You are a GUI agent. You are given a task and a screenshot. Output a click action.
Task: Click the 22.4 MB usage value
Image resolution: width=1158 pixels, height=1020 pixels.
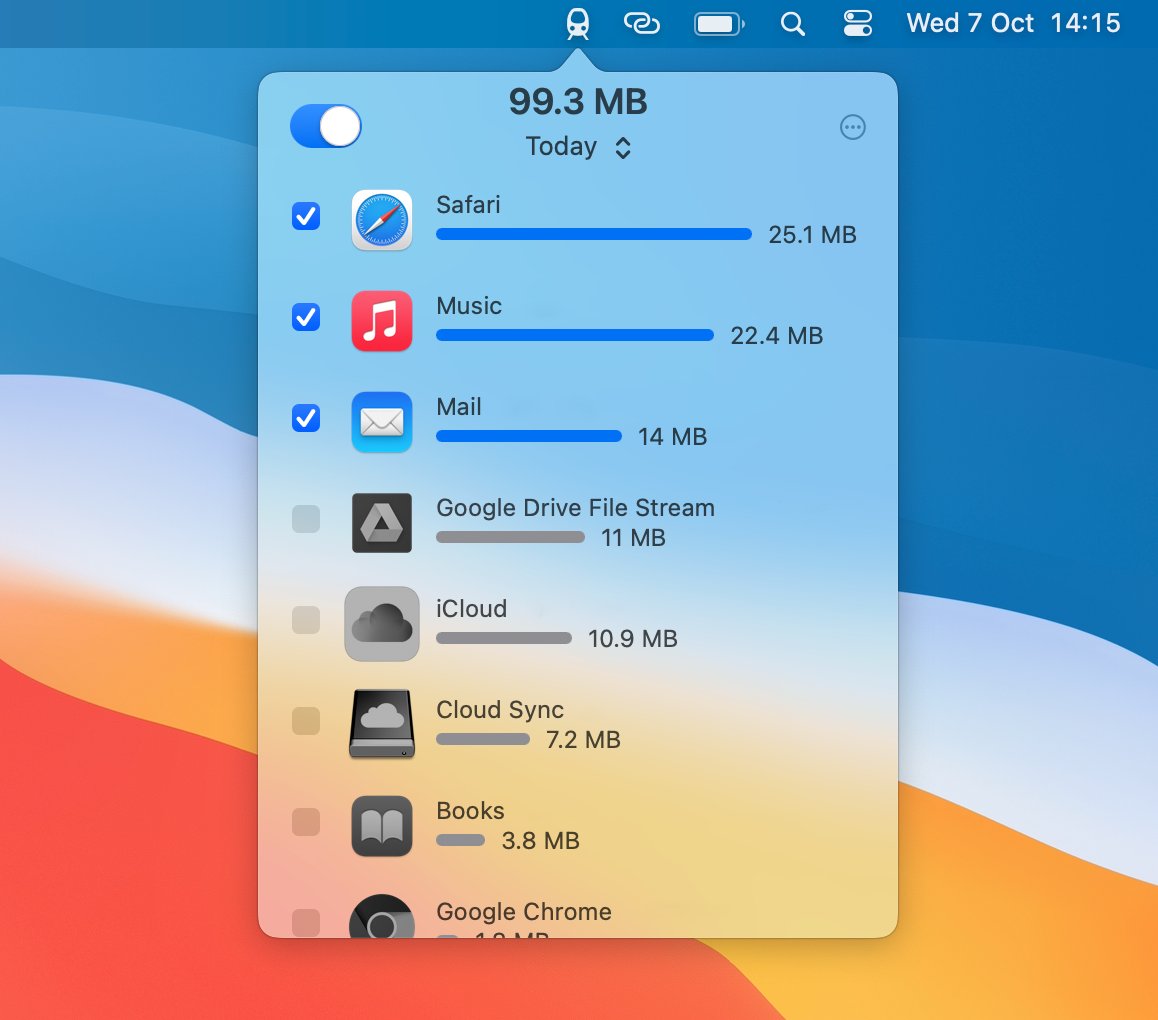point(777,336)
